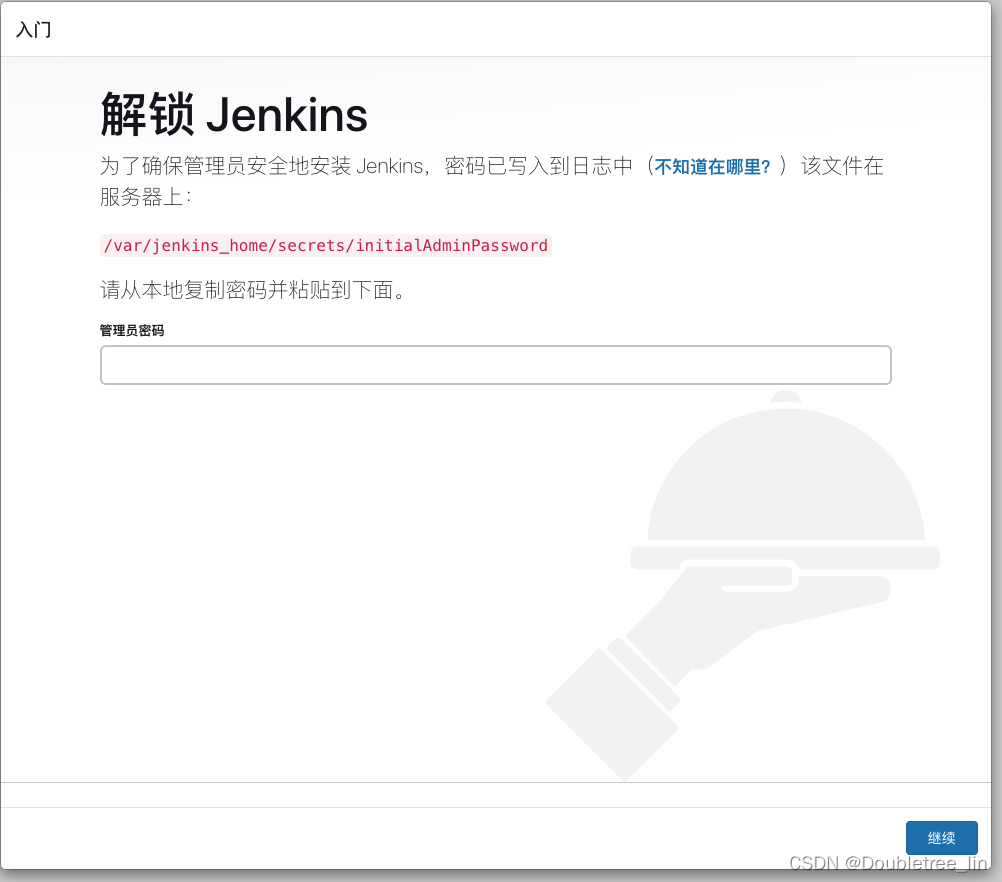Click the 解锁 Jenkins heading
Image resolution: width=1002 pixels, height=882 pixels.
click(x=234, y=114)
